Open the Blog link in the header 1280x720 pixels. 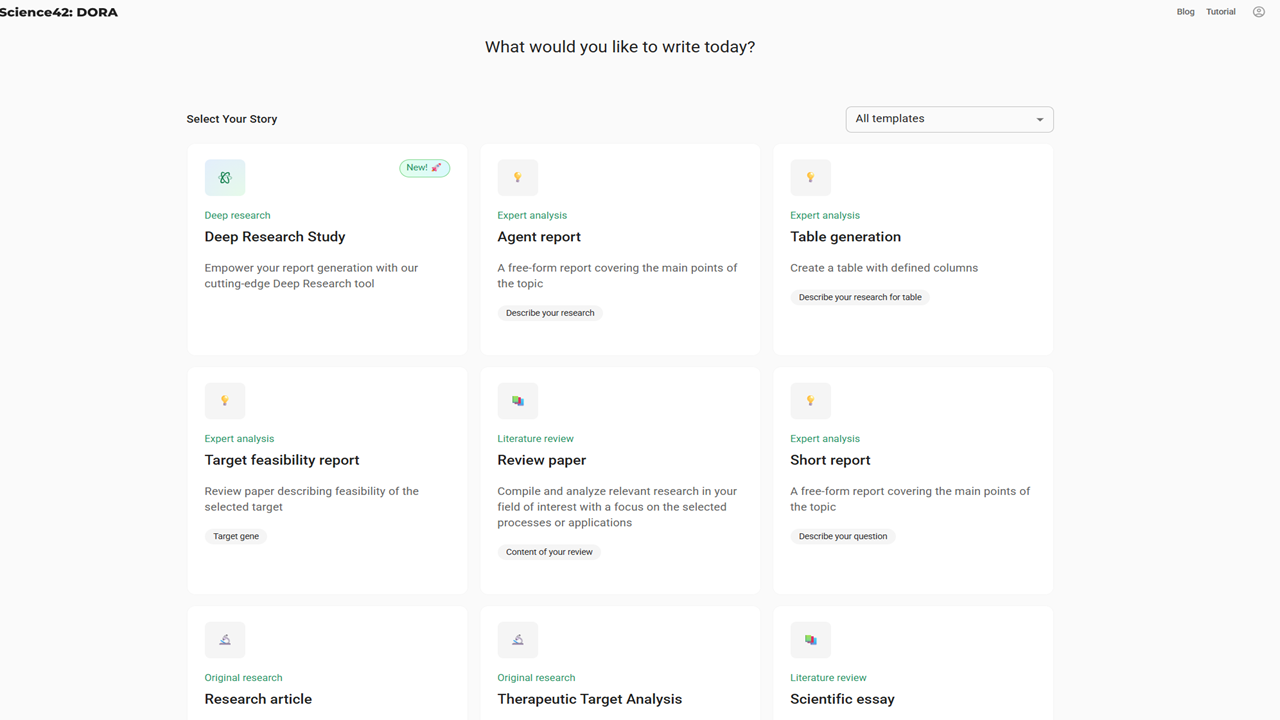click(1186, 12)
